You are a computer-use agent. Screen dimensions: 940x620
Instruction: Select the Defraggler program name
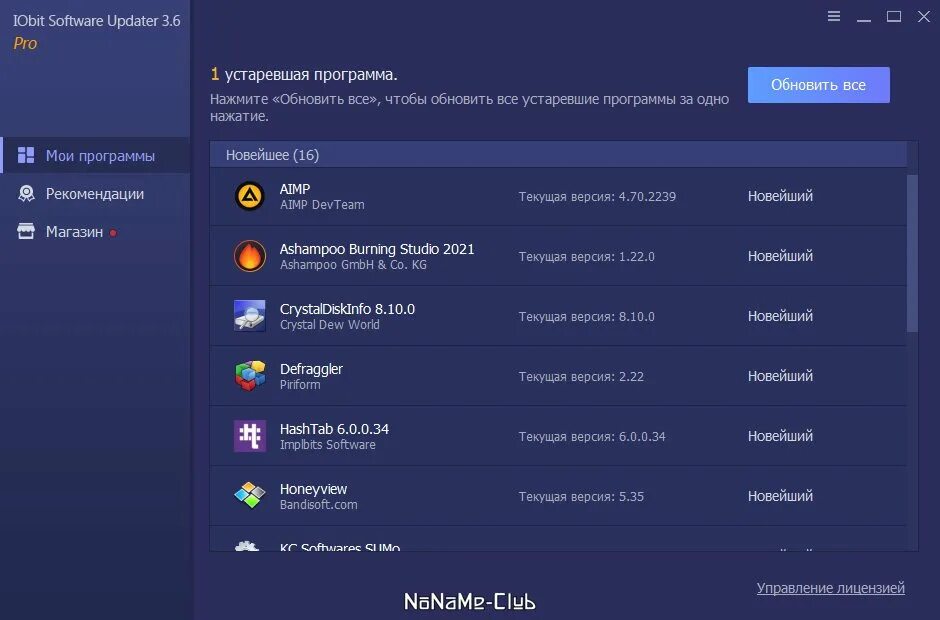tap(311, 369)
